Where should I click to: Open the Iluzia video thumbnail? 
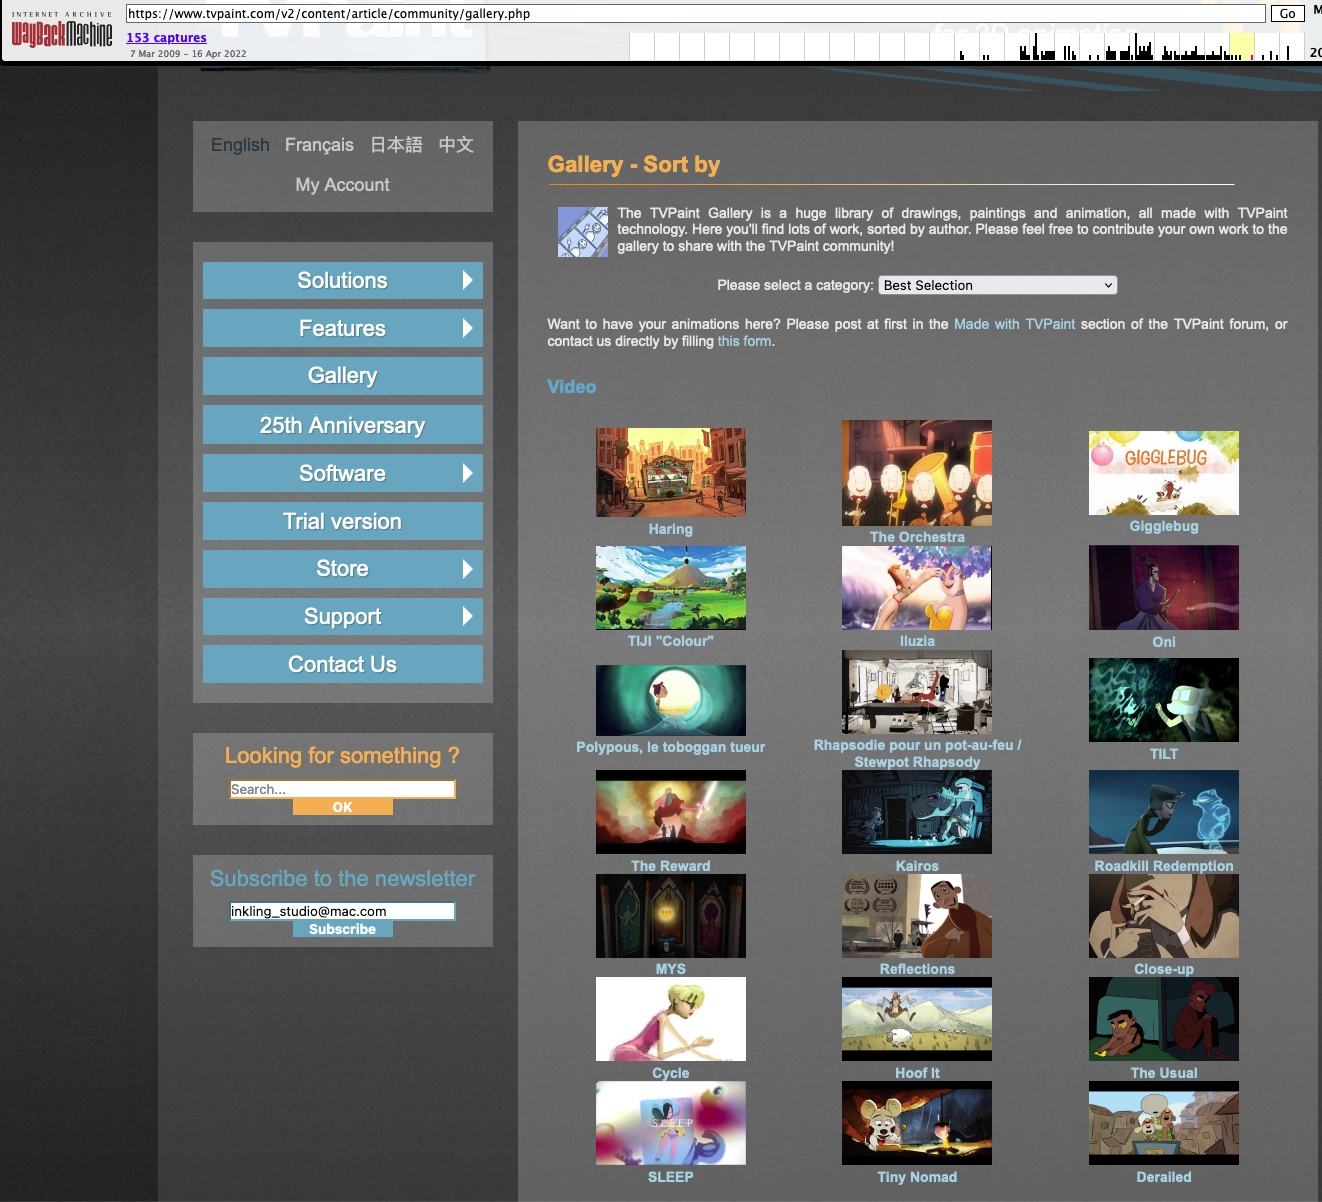[917, 588]
